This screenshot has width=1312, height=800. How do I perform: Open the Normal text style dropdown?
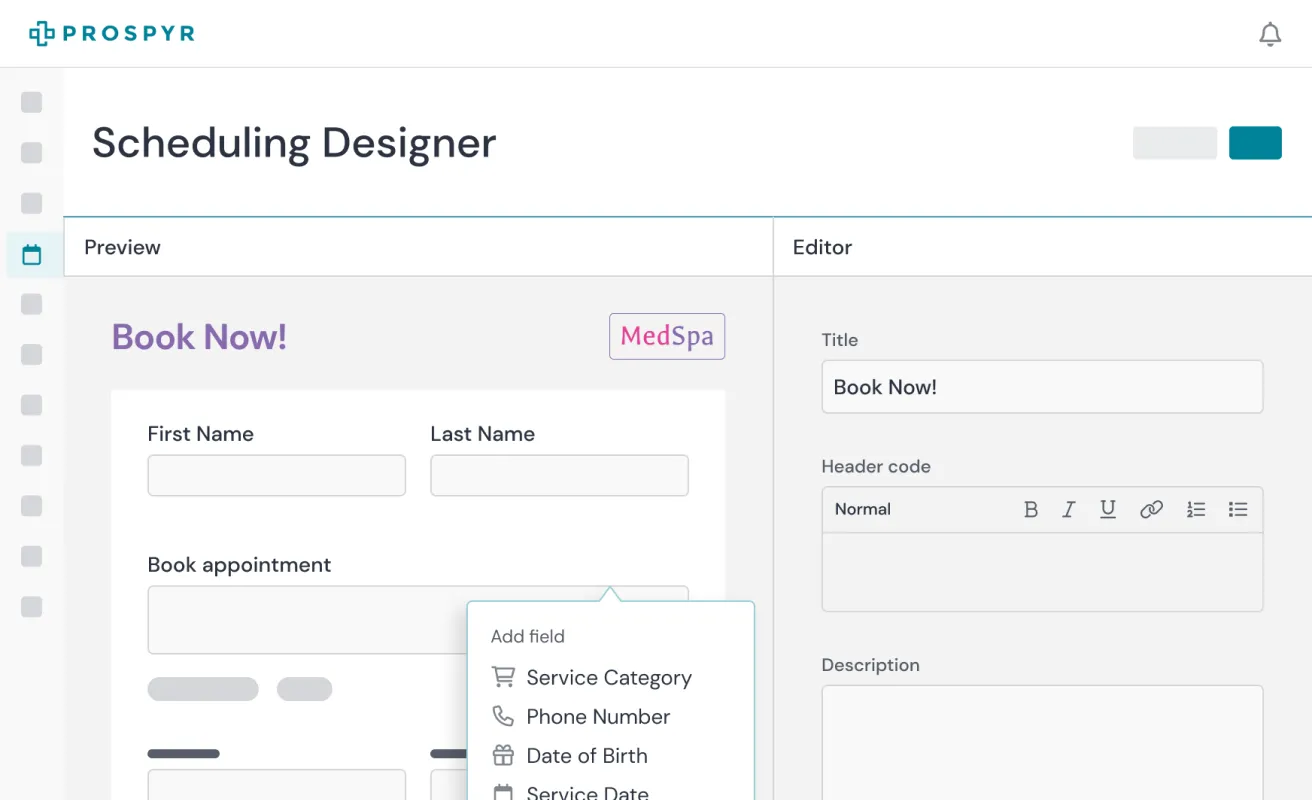pyautogui.click(x=863, y=510)
